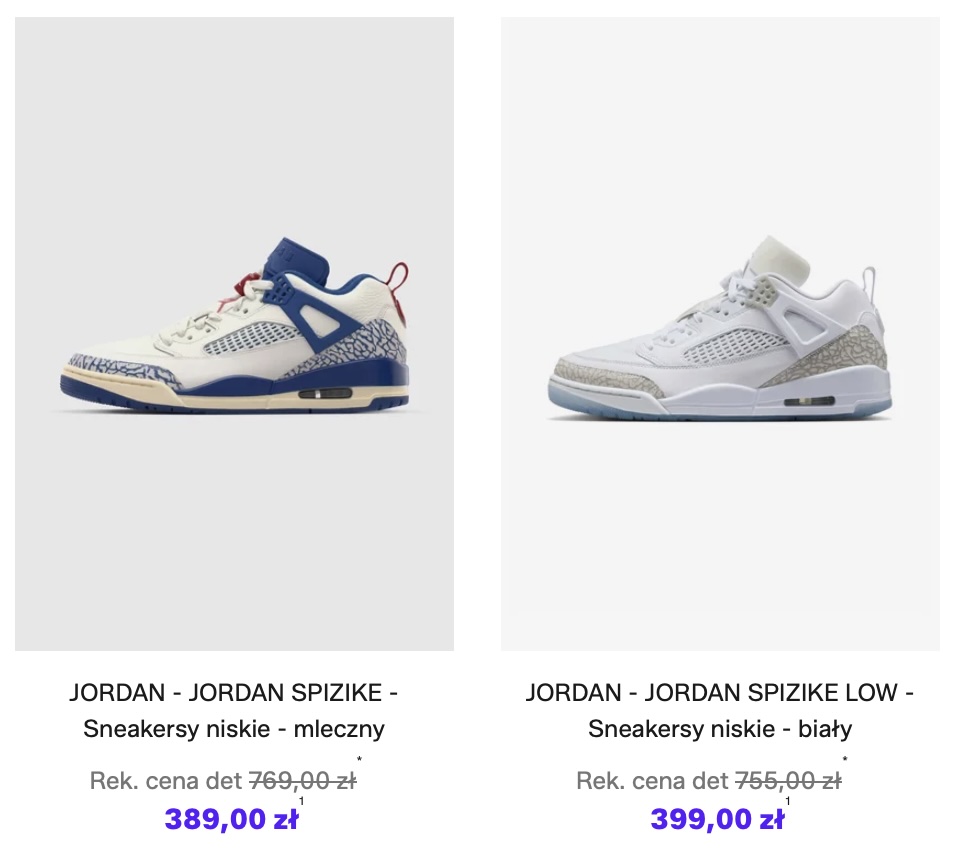954x862 pixels.
Task: Click the asterisk next to 755,00 zł
Action: click(845, 759)
